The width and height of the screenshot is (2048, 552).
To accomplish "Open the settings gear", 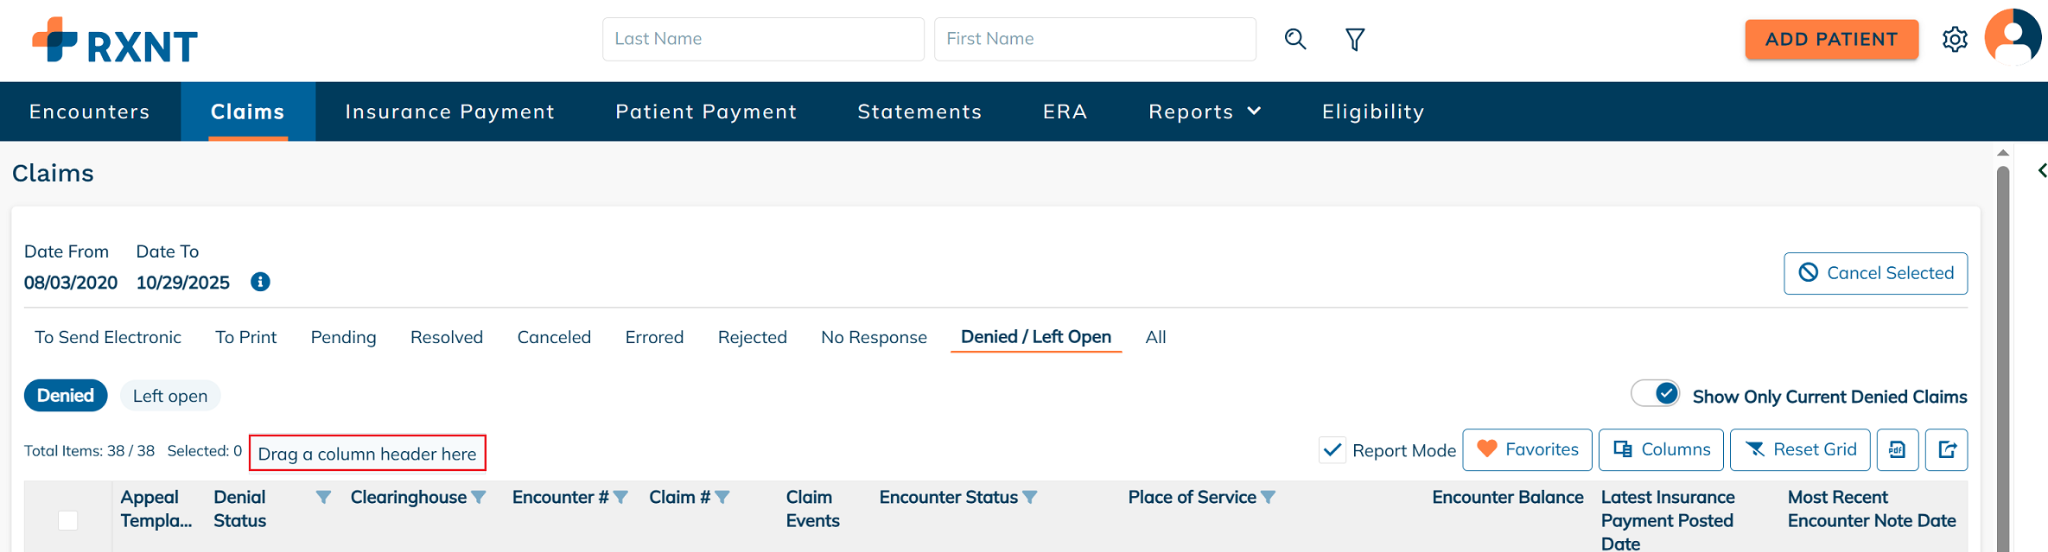I will (1955, 39).
